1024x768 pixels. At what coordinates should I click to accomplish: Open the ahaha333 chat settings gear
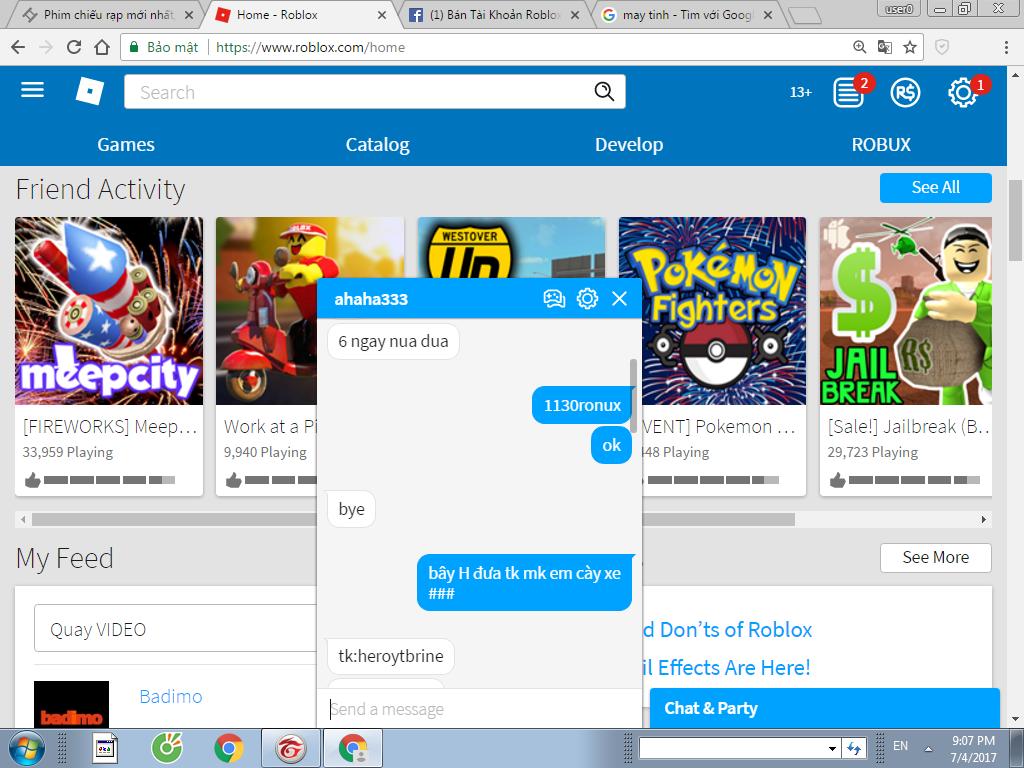point(587,298)
